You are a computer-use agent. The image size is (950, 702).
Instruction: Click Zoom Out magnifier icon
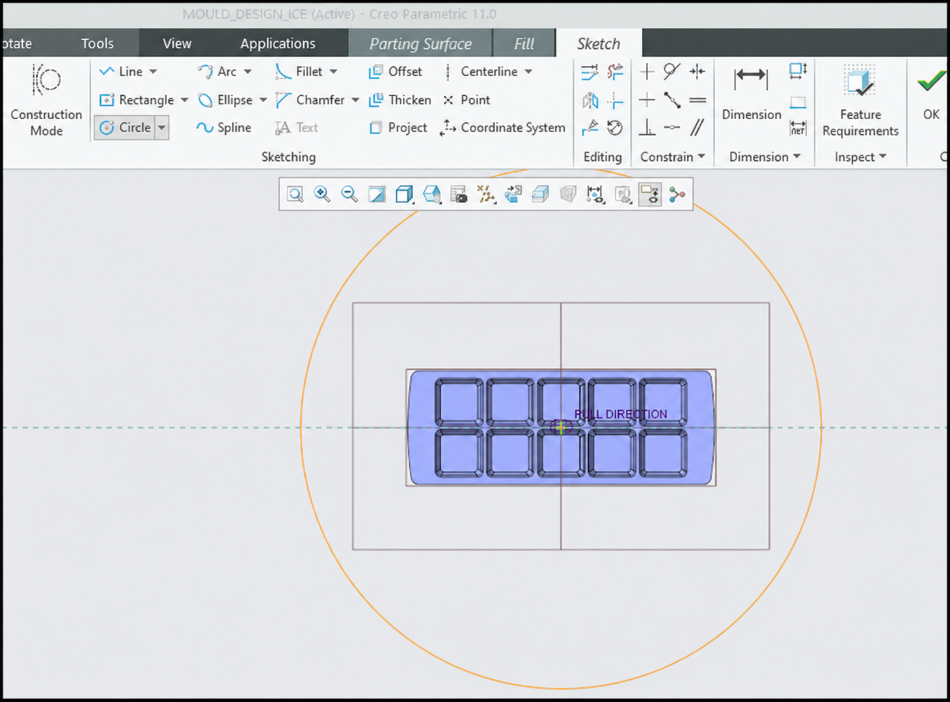coord(350,194)
